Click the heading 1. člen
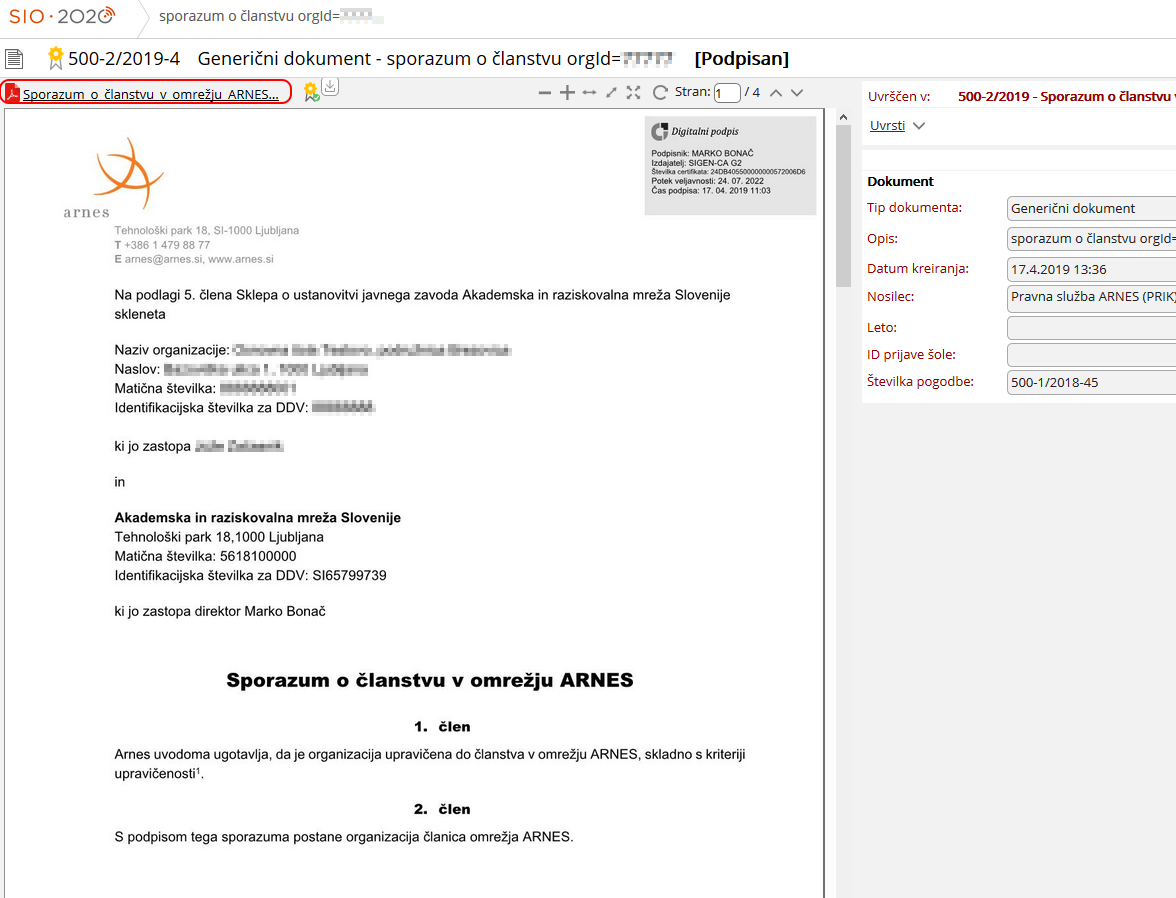Image resolution: width=1176 pixels, height=898 pixels. [x=442, y=727]
